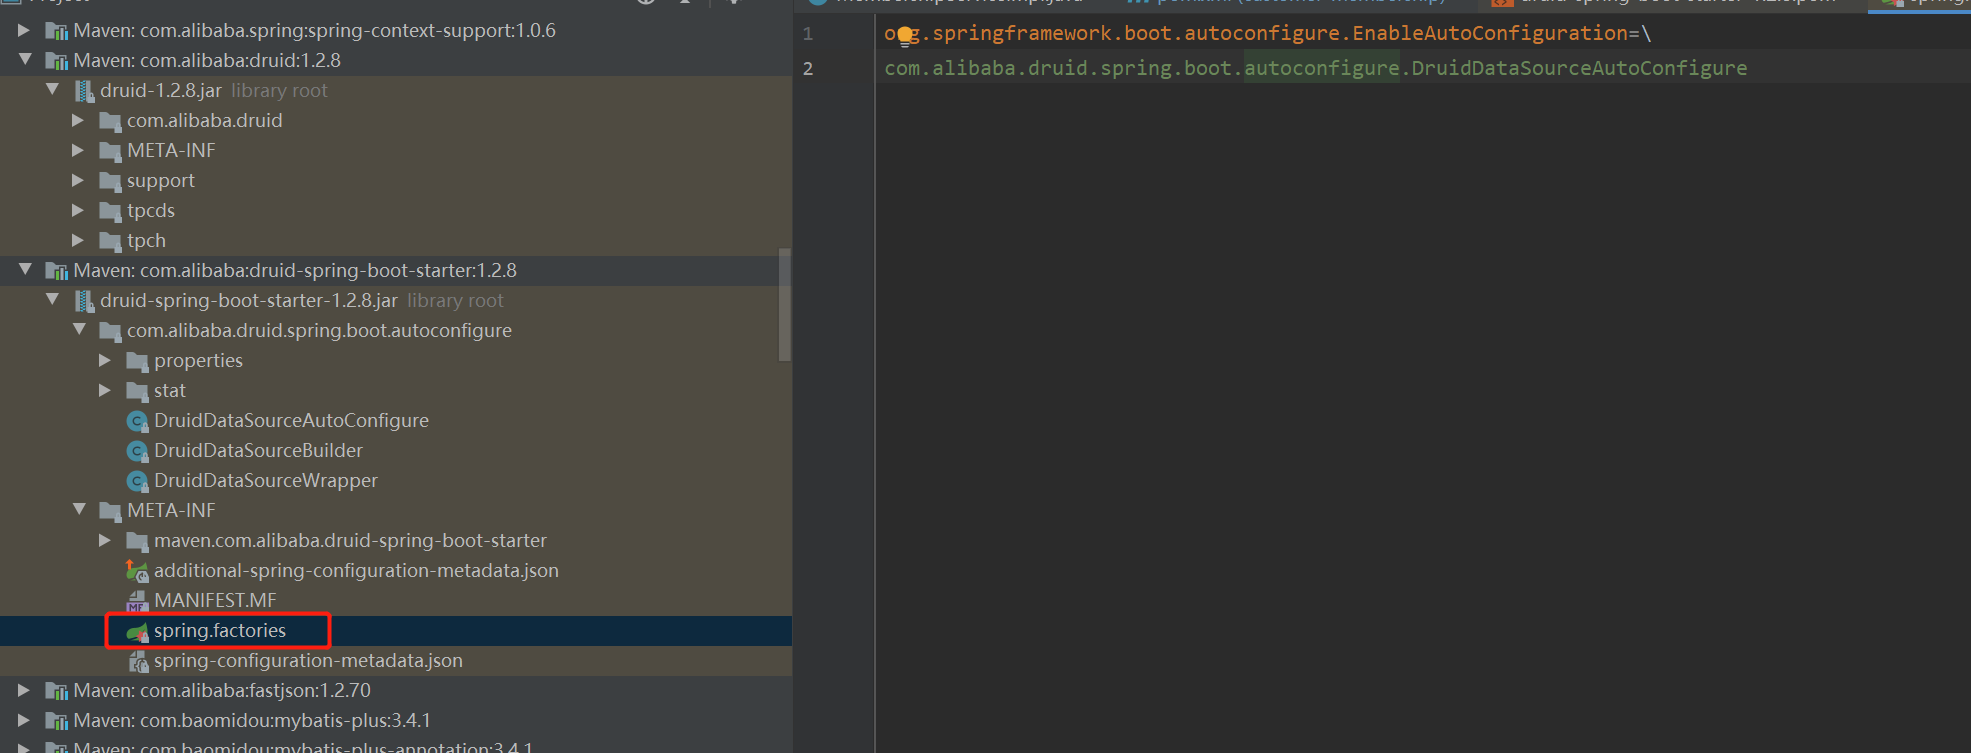The height and width of the screenshot is (753, 1971).
Task: Expand the collapsed META-INF folder in druid-1.2.8.jar
Action: [x=77, y=151]
